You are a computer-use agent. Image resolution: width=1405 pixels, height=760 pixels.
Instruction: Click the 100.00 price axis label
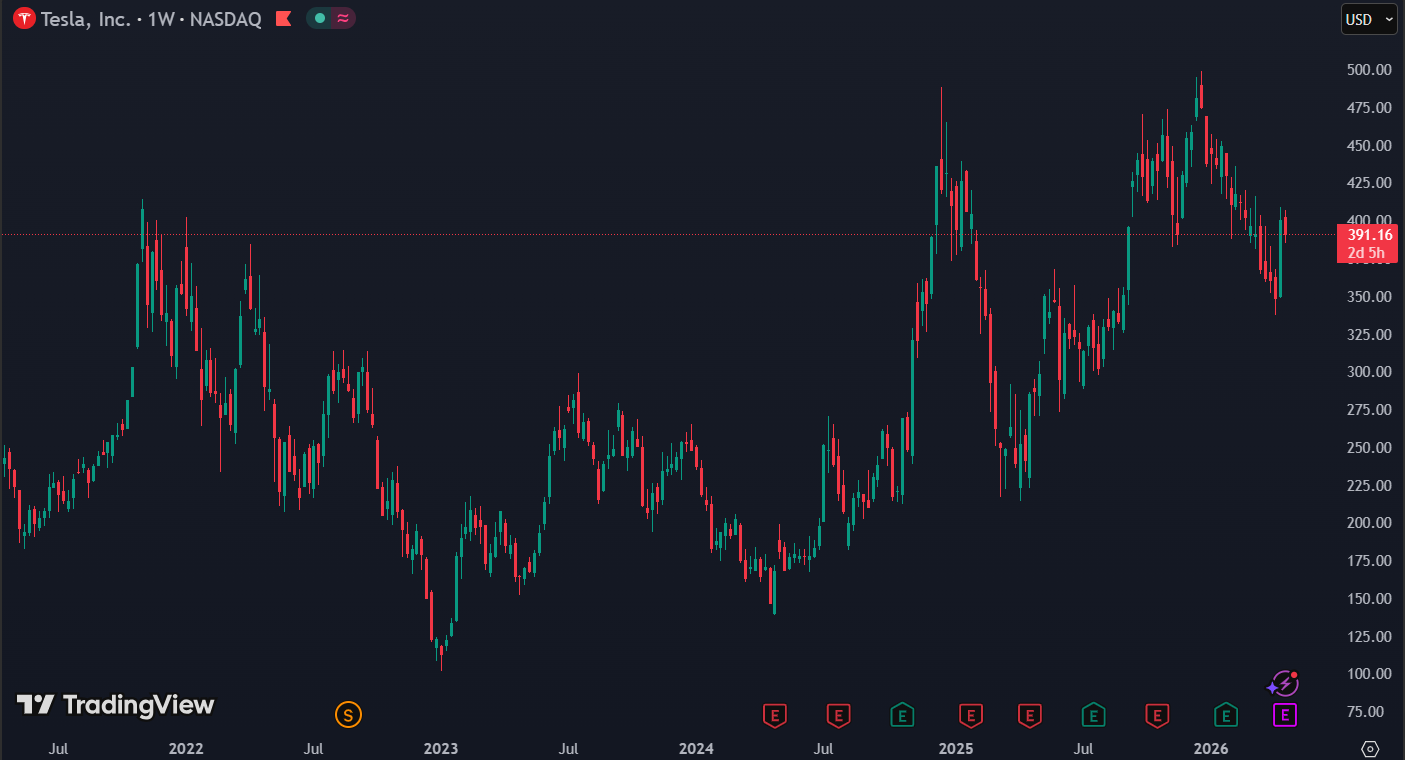(1369, 674)
